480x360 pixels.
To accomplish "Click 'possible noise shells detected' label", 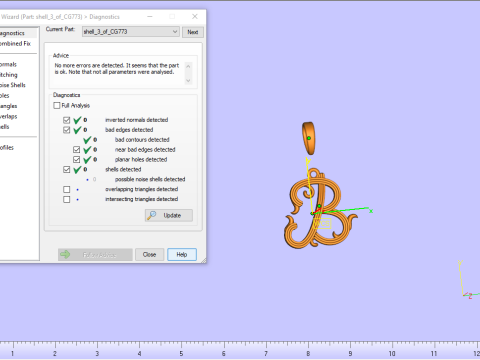I will tap(150, 179).
